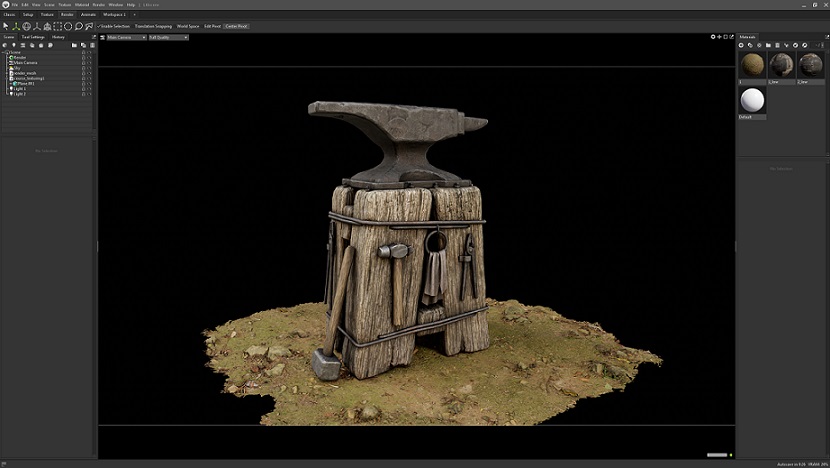830x468 pixels.
Task: Expand the render_mesh tree node
Action: [x=7, y=73]
